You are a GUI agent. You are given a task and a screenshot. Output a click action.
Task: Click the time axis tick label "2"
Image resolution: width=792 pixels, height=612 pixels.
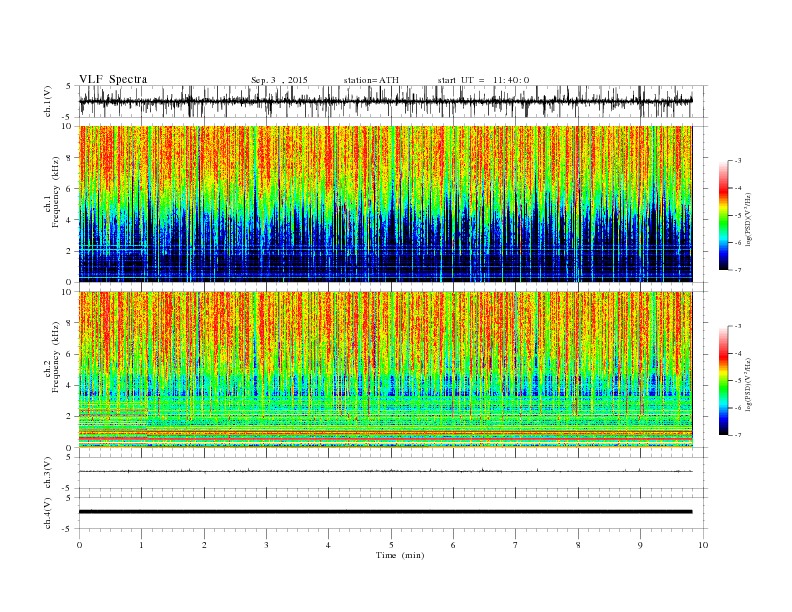204,545
